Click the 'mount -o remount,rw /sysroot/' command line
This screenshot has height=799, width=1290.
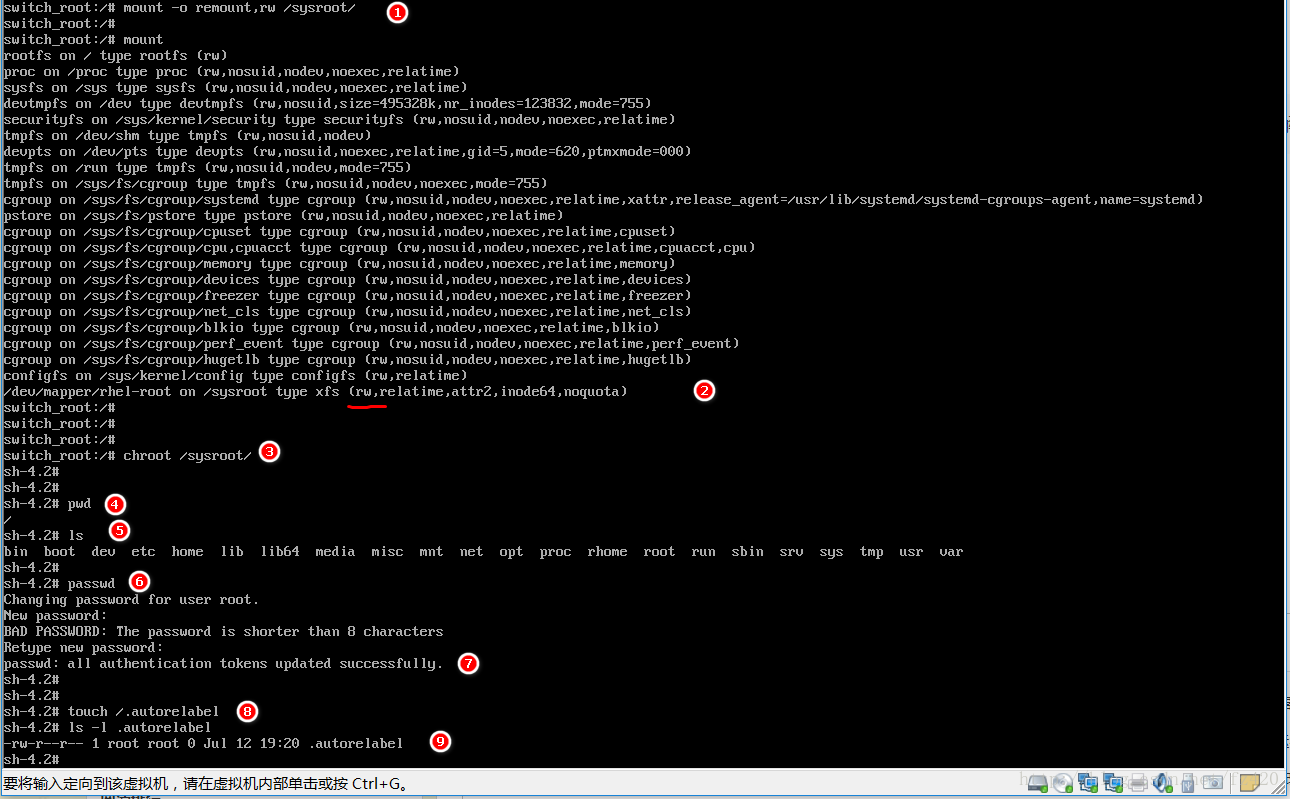pos(180,8)
